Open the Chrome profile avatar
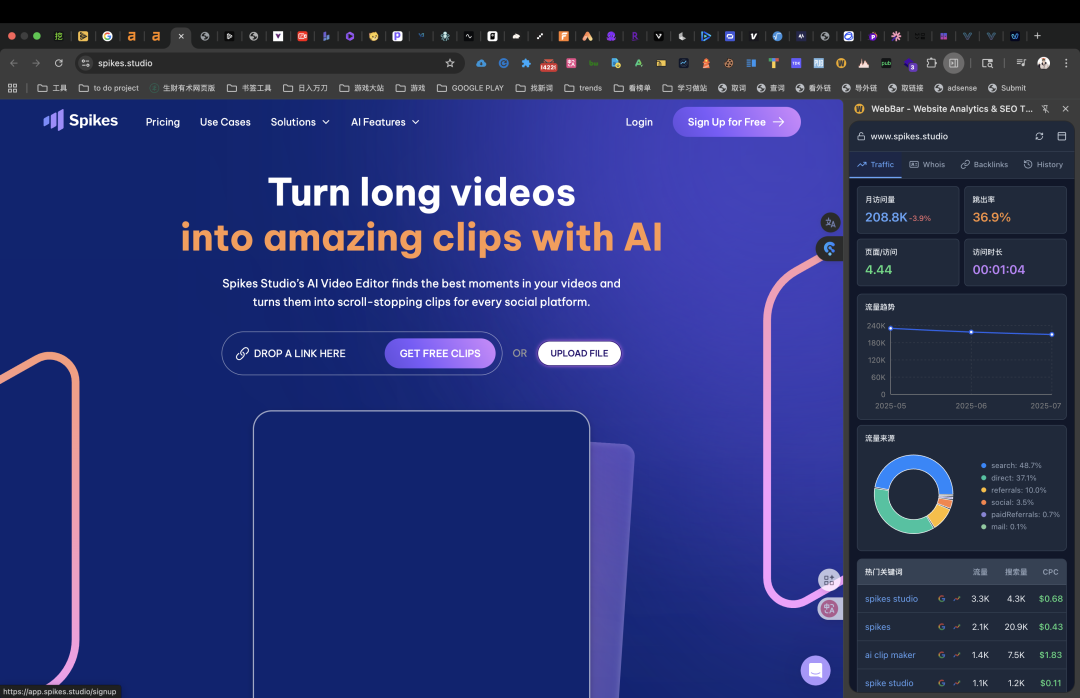This screenshot has height=698, width=1080. [1043, 63]
